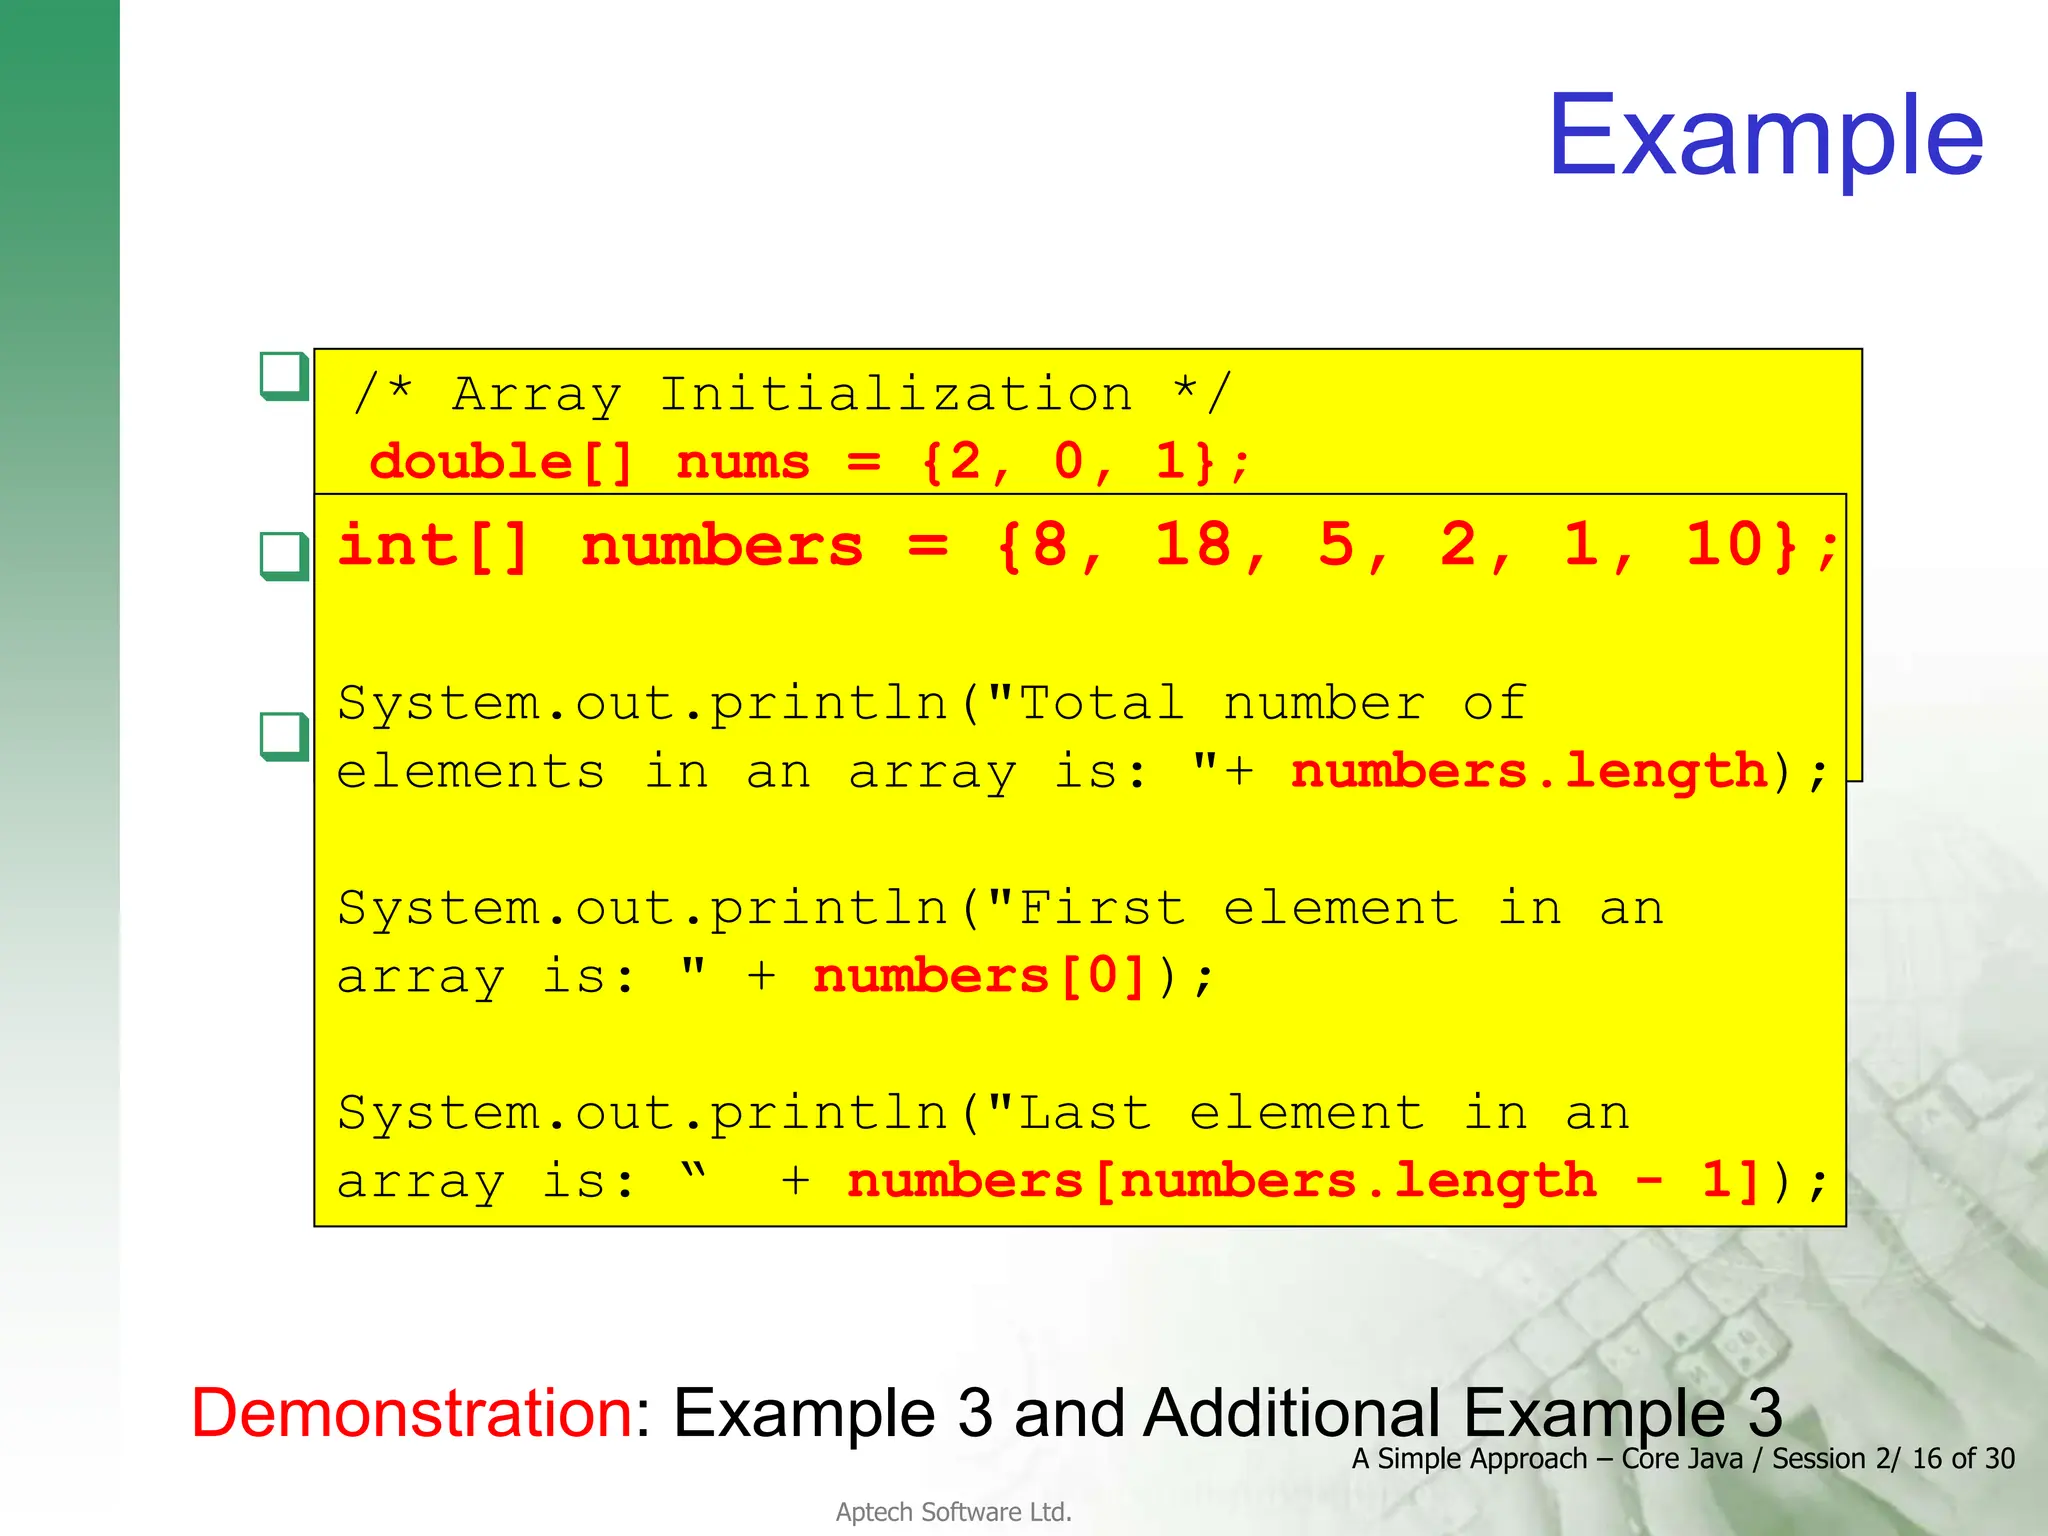Click the footer "A Simple Approach – Core Java / Session 2/ 16 of 30"
This screenshot has height=1536, width=2048.
(1683, 1458)
